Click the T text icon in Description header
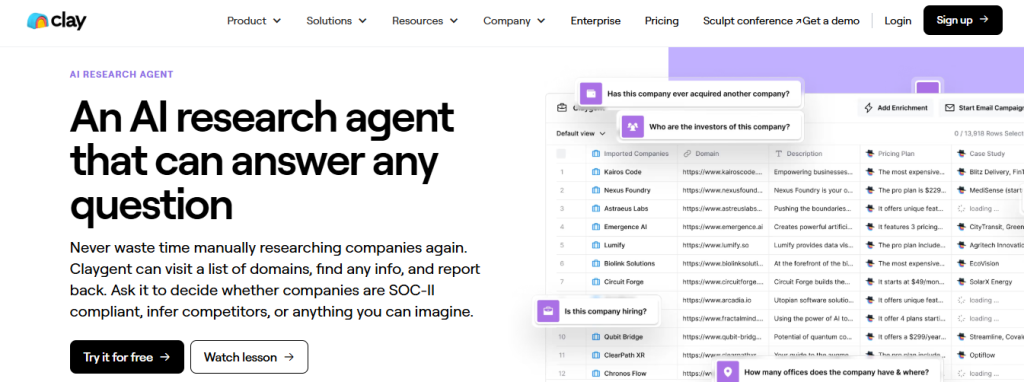1024x382 pixels. 778,153
